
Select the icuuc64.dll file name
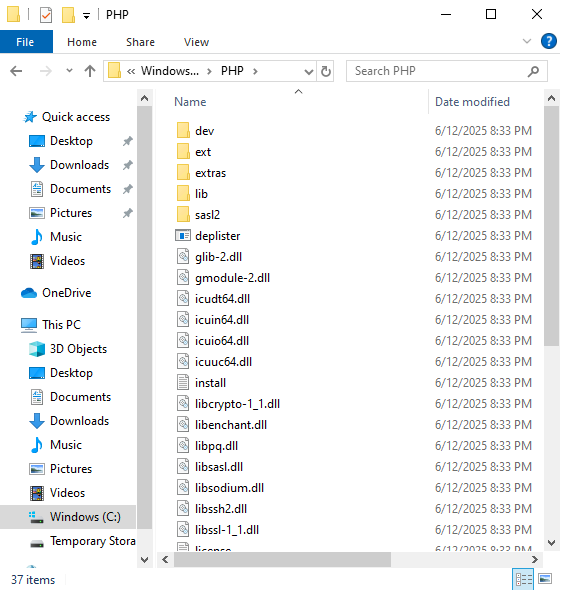tap(223, 362)
